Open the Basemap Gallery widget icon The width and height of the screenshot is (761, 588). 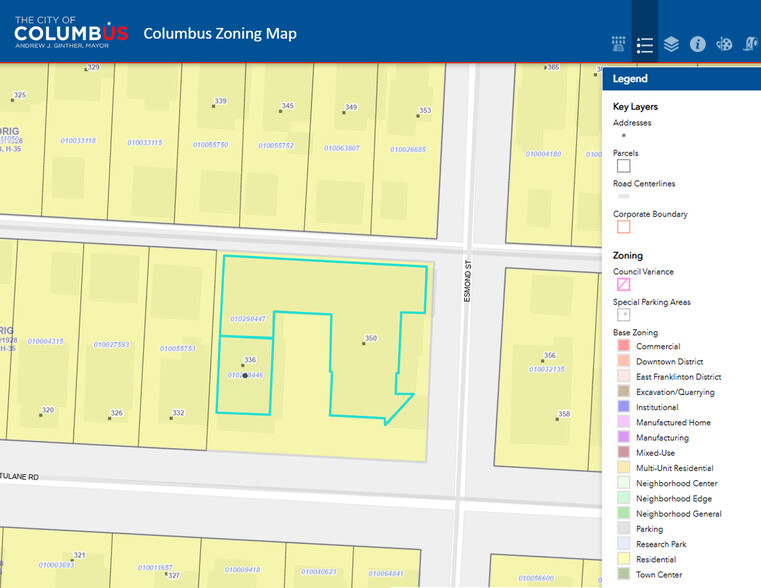click(x=618, y=44)
